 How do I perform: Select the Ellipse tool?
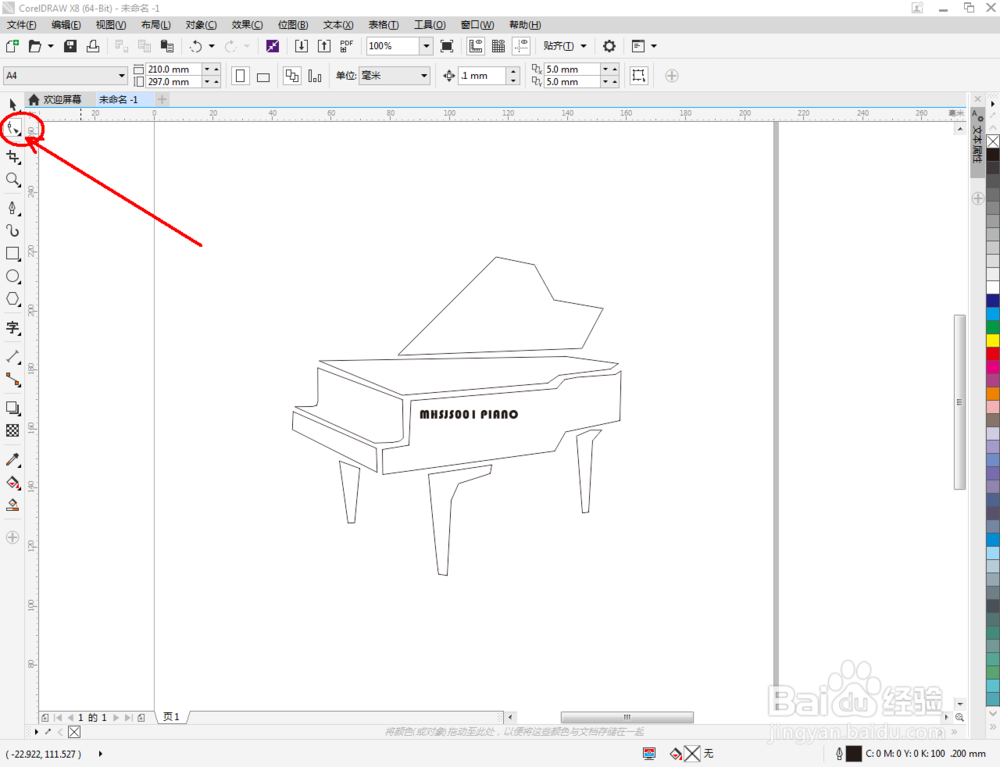point(13,277)
